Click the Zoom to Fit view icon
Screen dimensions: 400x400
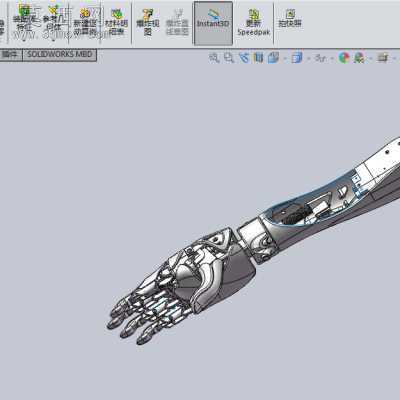[x=214, y=58]
